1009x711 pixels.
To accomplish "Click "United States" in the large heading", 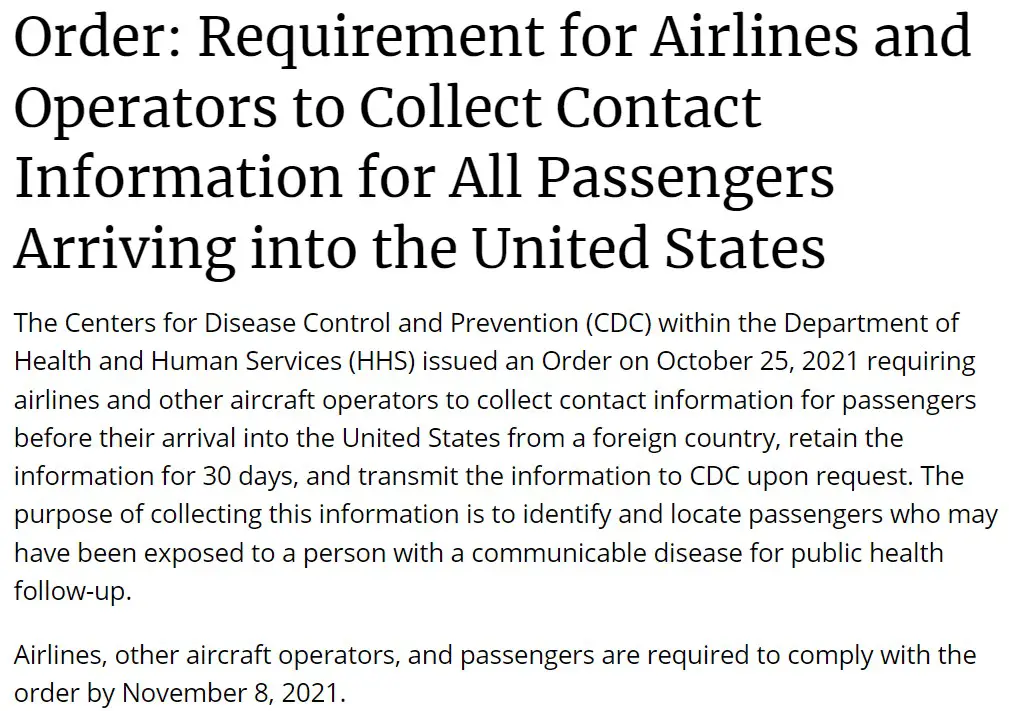I will (649, 248).
